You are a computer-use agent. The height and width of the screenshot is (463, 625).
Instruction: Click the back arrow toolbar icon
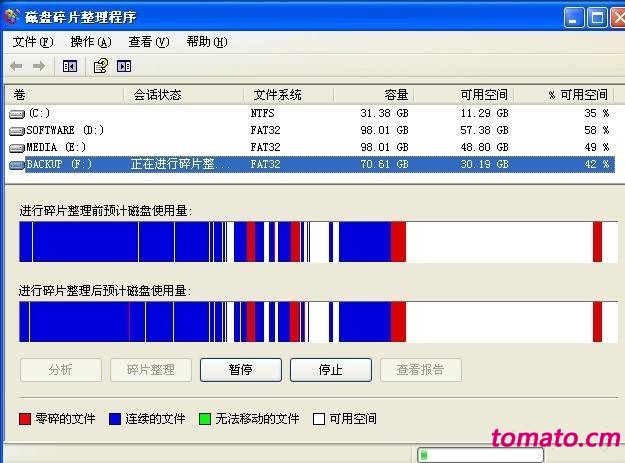[16, 66]
